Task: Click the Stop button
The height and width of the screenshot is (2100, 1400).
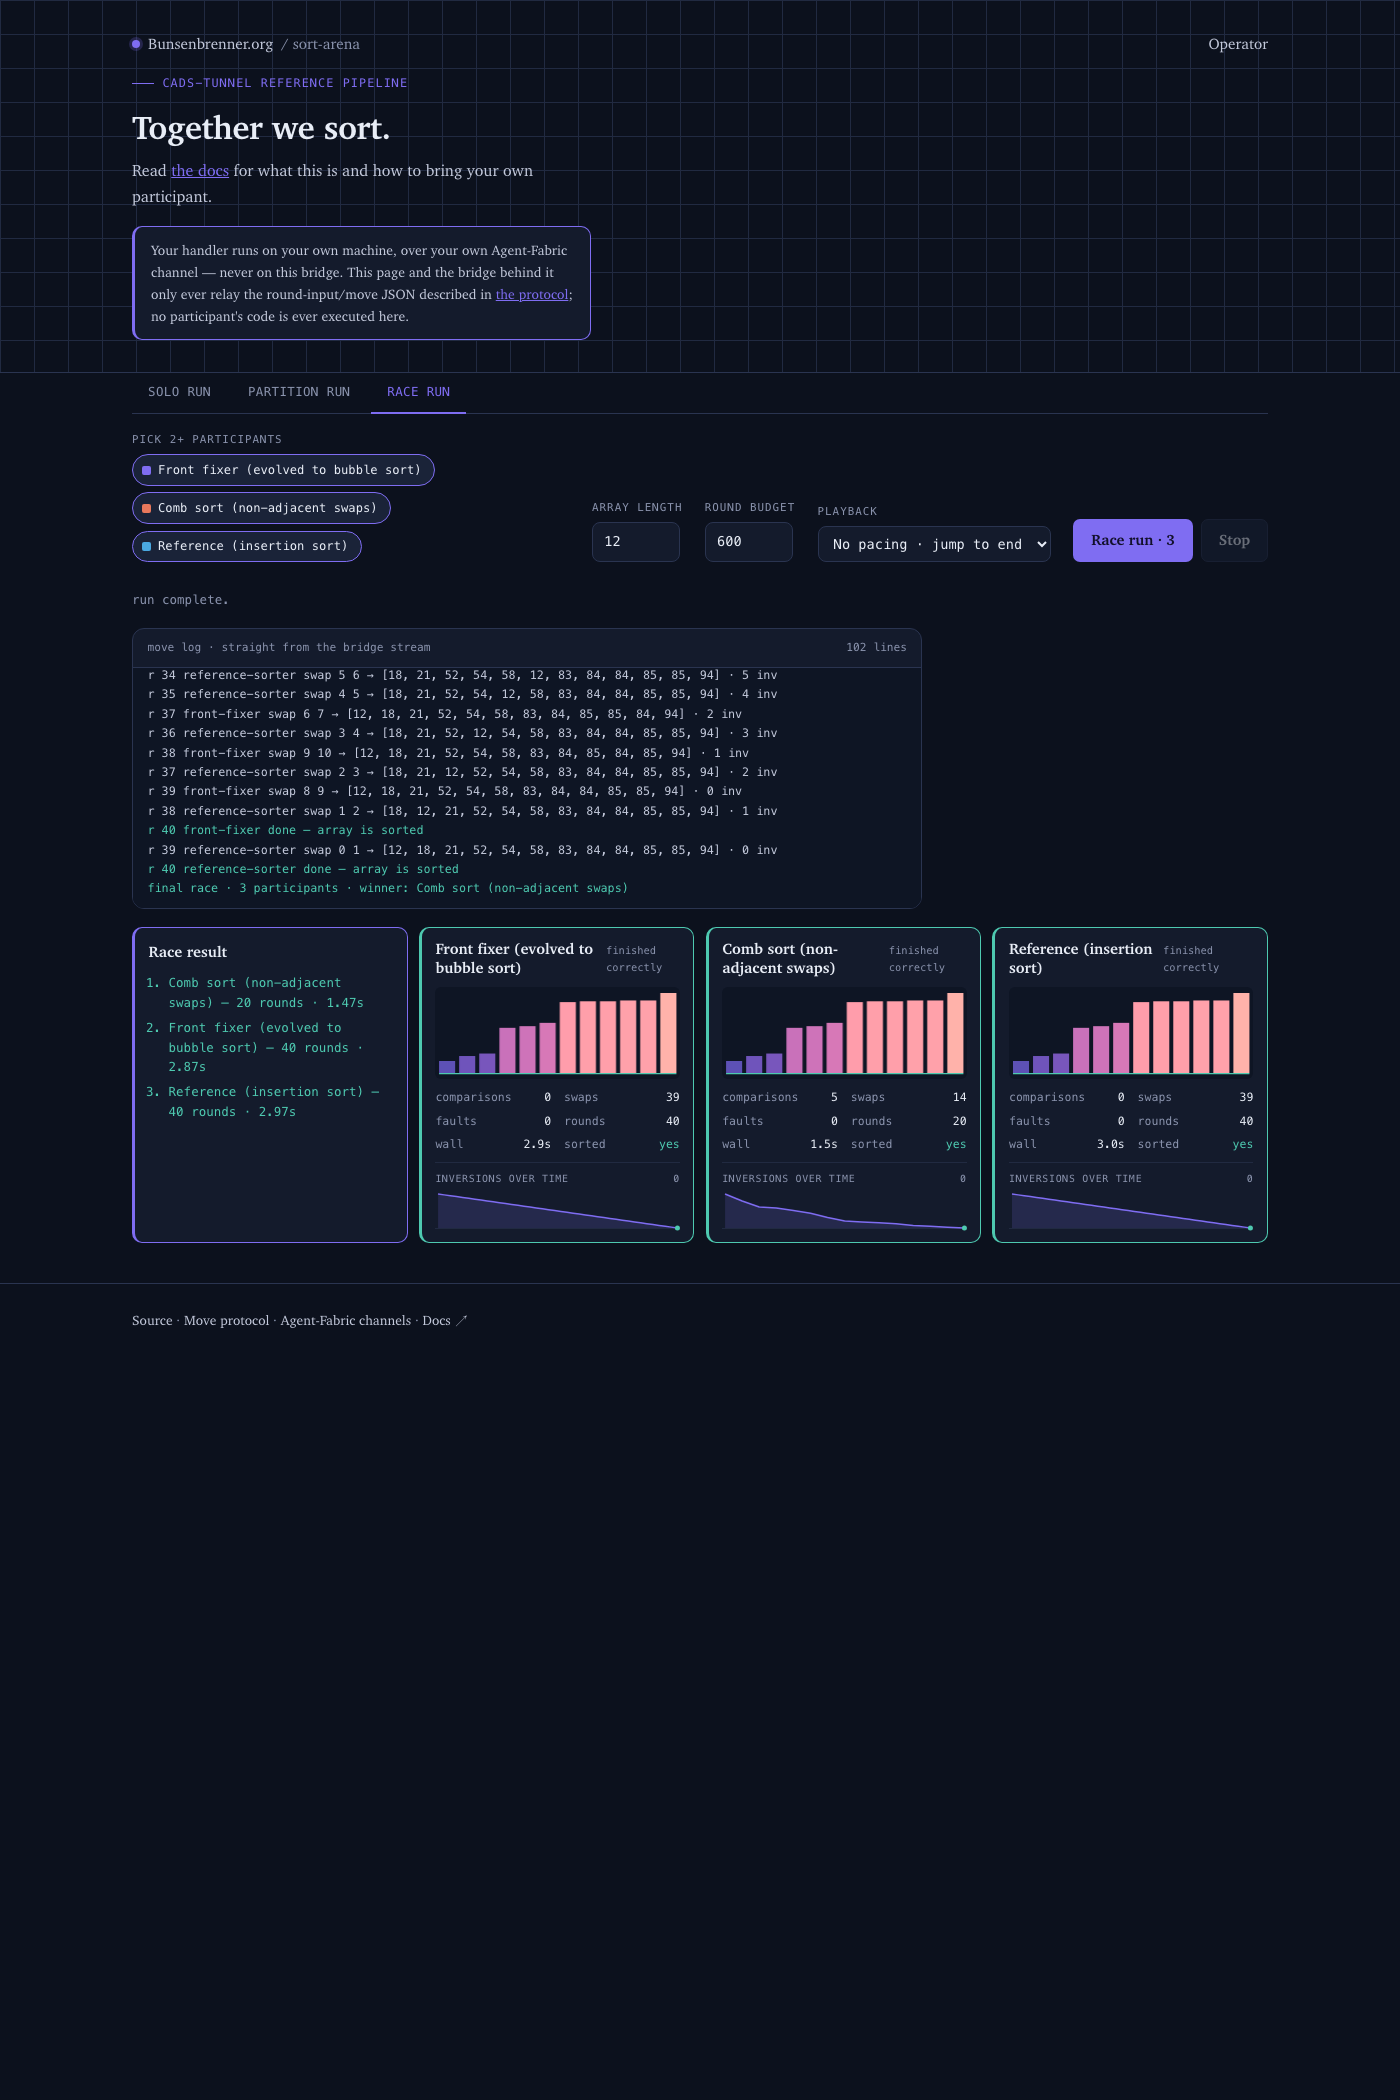Action: click(x=1234, y=540)
